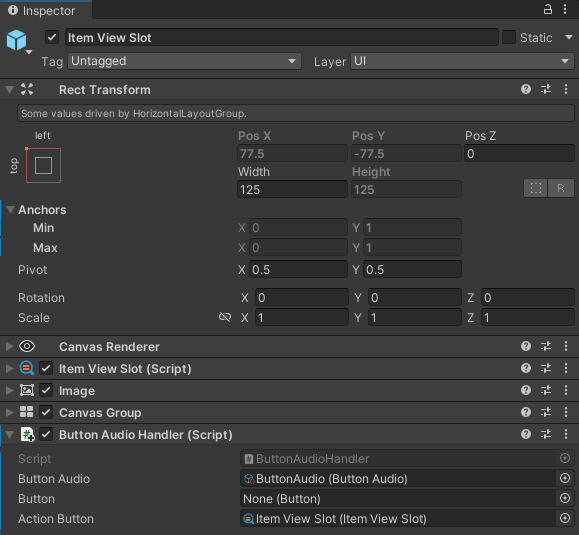The image size is (579, 535).
Task: Toggle the Item View Slot active checkbox
Action: [52, 37]
